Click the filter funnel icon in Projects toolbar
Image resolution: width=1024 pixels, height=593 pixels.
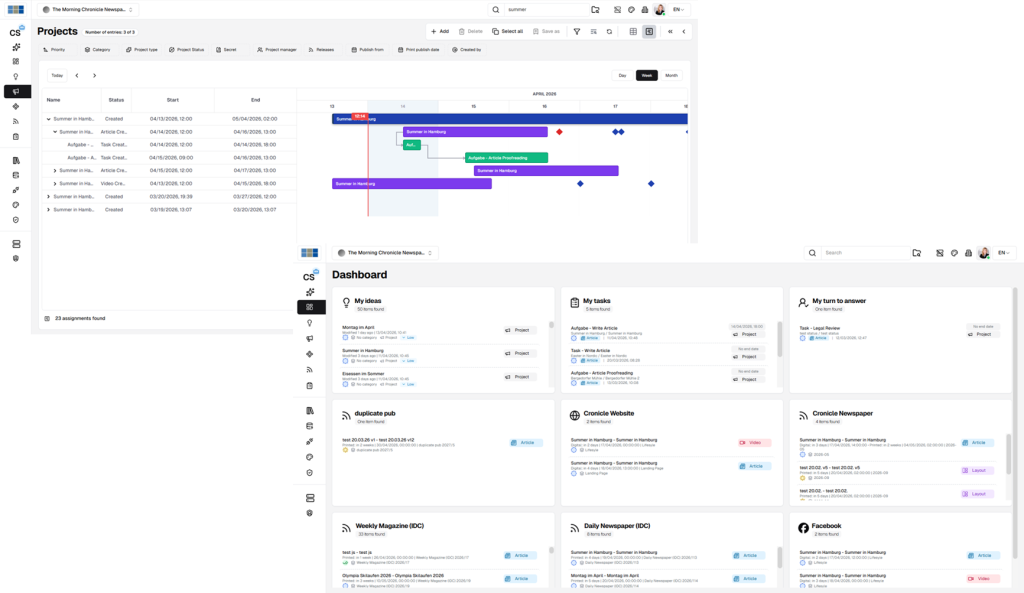(576, 31)
